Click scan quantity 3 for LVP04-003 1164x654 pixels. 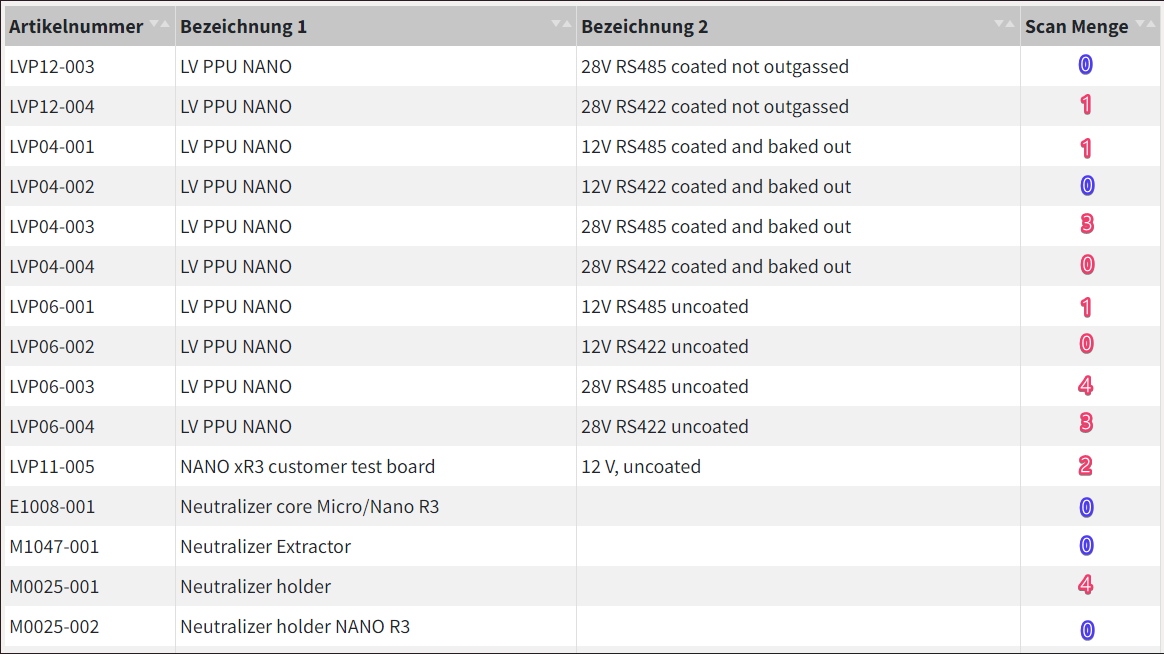[x=1086, y=225]
